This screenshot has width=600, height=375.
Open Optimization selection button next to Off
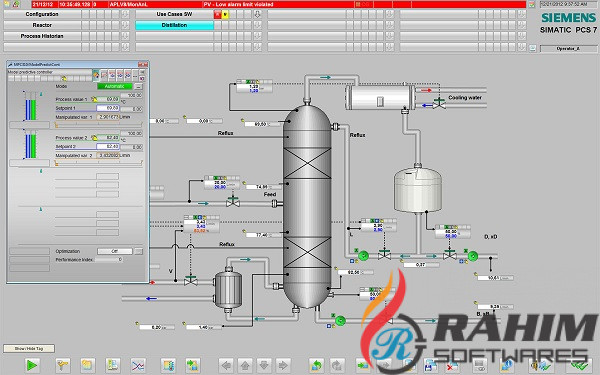click(x=139, y=251)
